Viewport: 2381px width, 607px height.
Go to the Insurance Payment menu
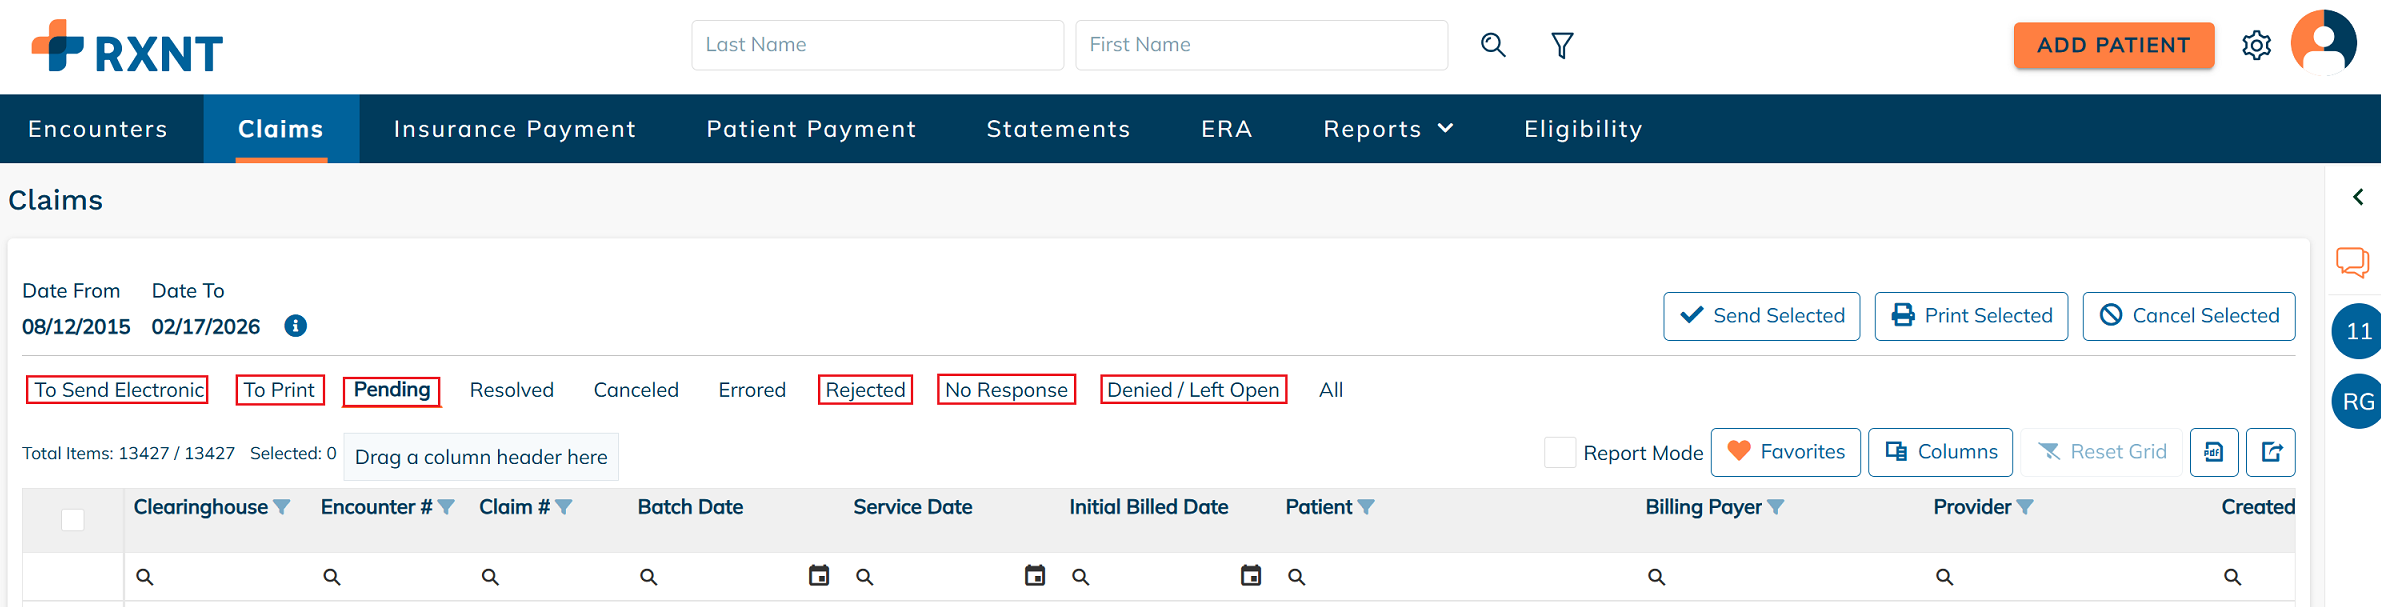pyautogui.click(x=515, y=129)
